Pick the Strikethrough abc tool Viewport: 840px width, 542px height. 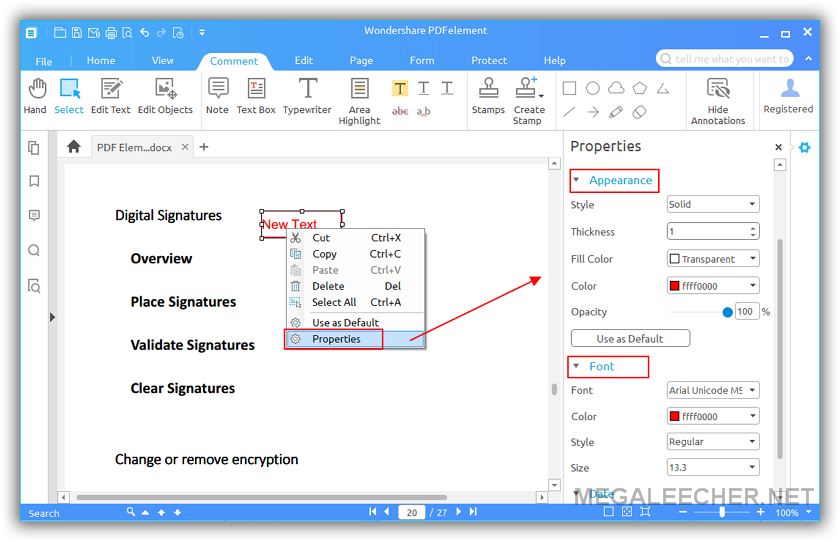click(400, 111)
